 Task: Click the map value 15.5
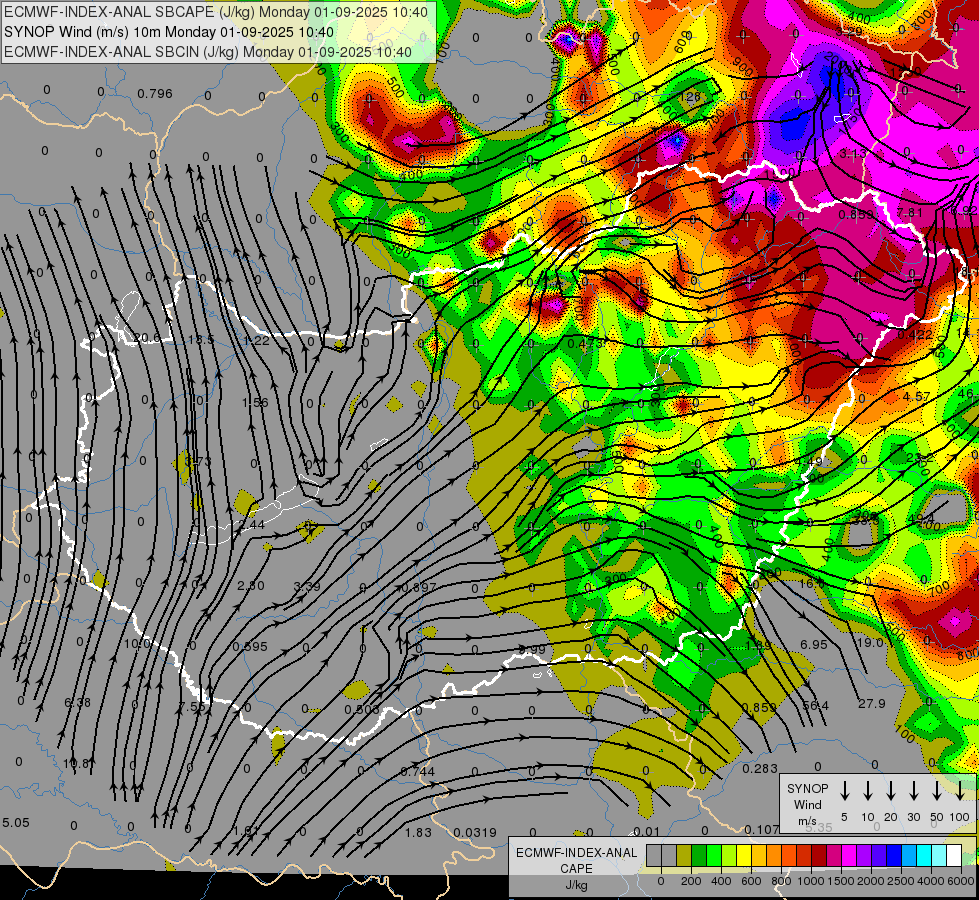201,340
